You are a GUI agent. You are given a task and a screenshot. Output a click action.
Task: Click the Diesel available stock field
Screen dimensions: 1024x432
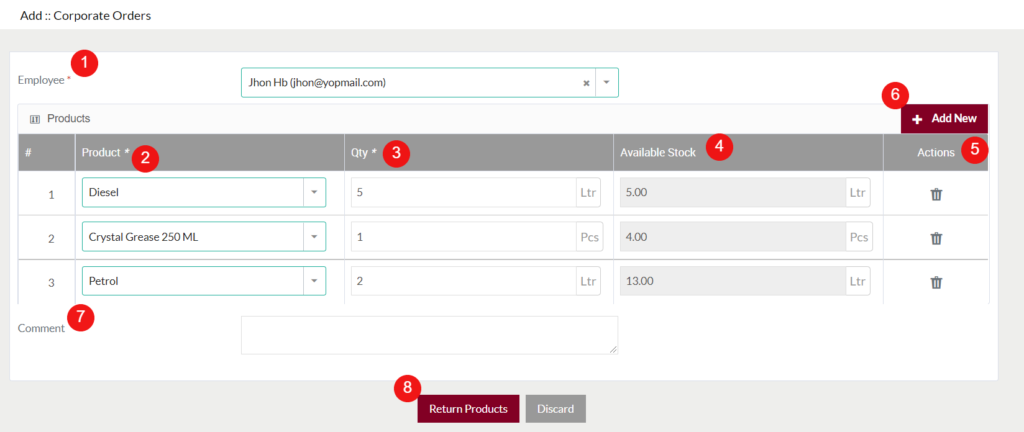pyautogui.click(x=732, y=192)
